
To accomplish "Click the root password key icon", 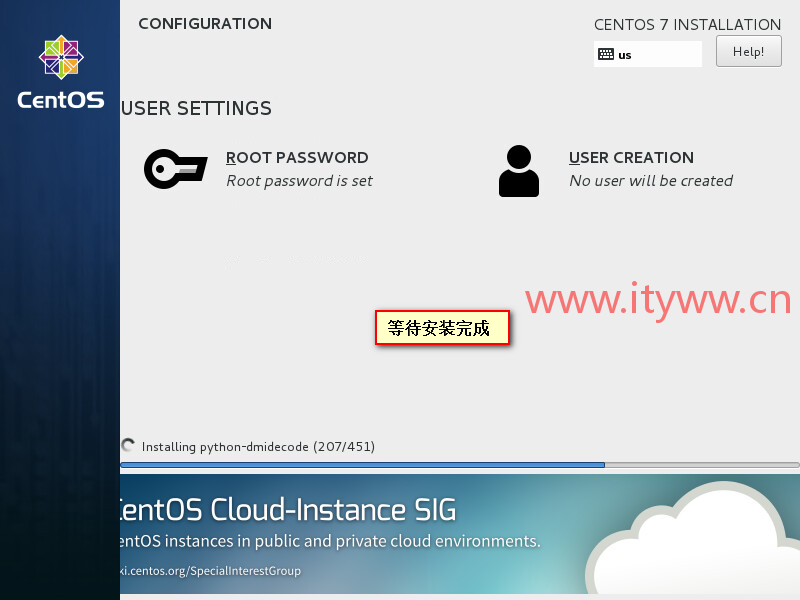I will coord(176,169).
